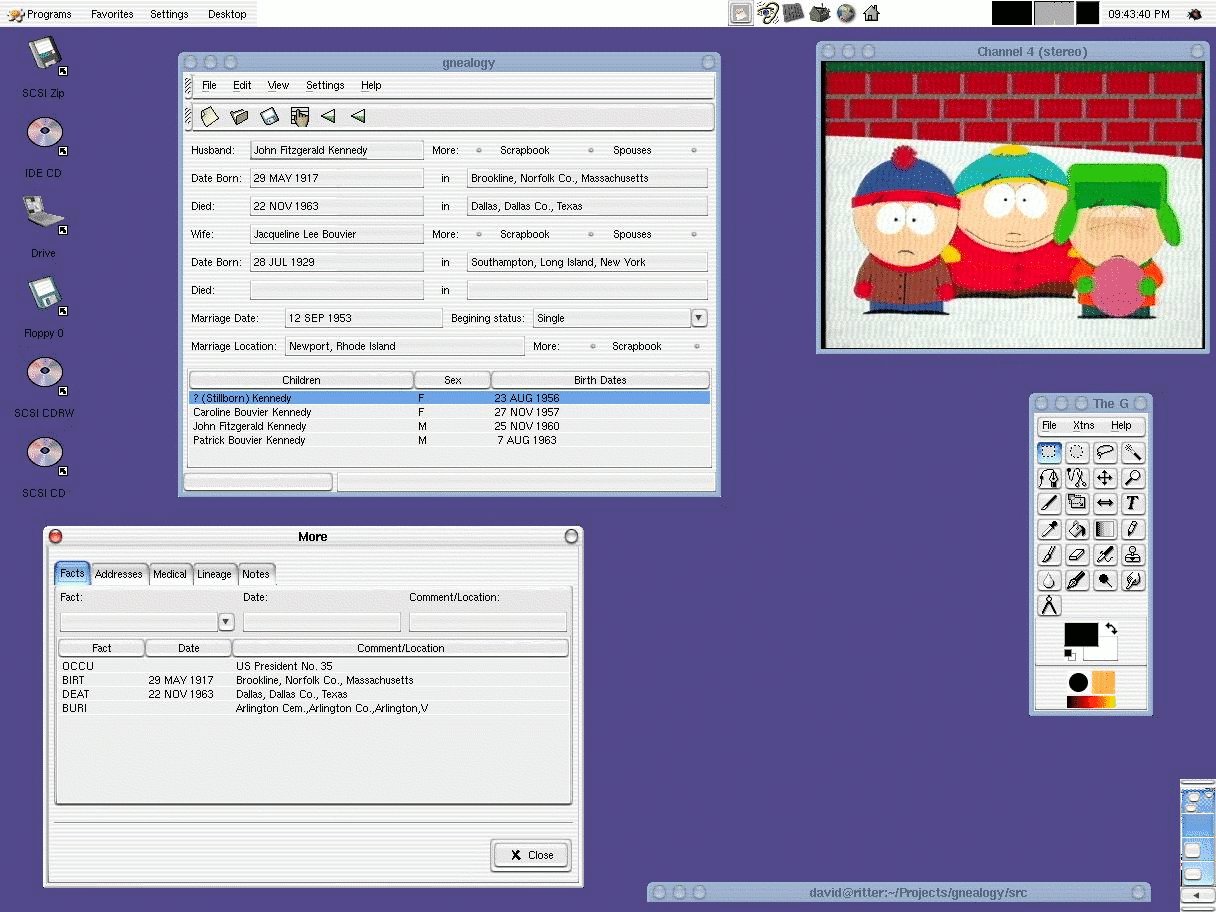Click the Husband name input field
This screenshot has width=1216, height=912.
(x=337, y=150)
